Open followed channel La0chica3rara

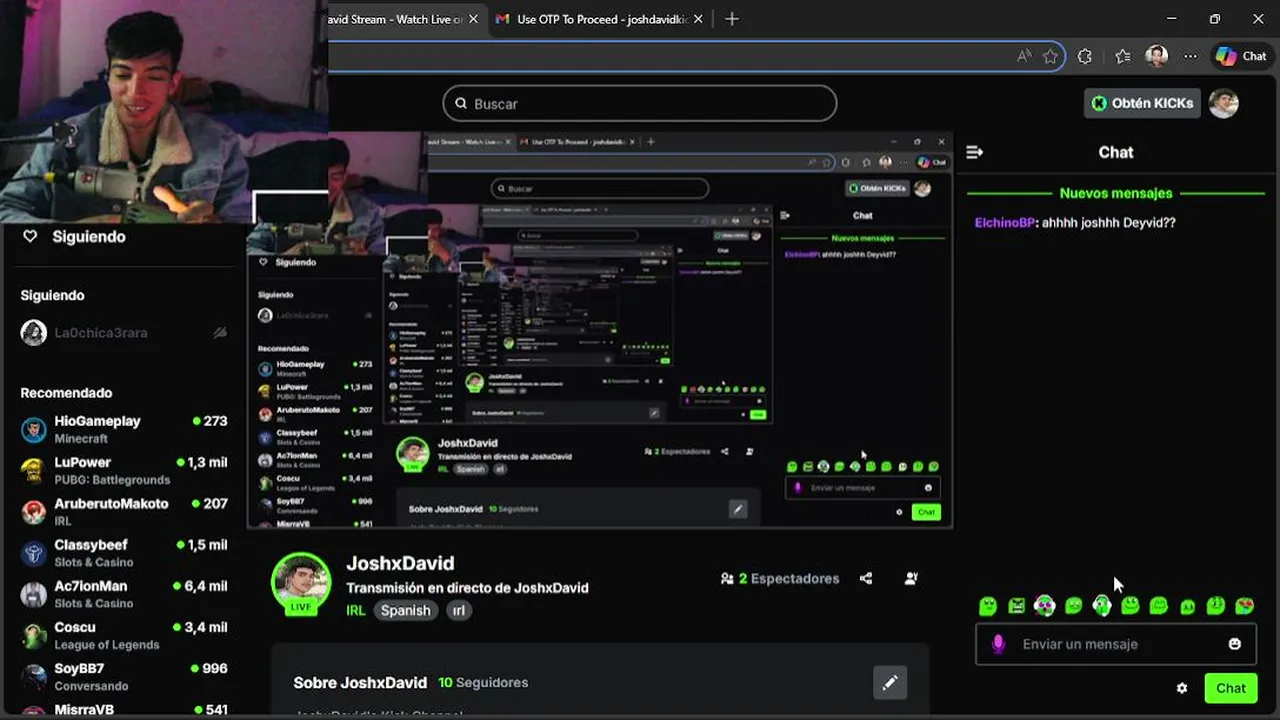coord(124,333)
